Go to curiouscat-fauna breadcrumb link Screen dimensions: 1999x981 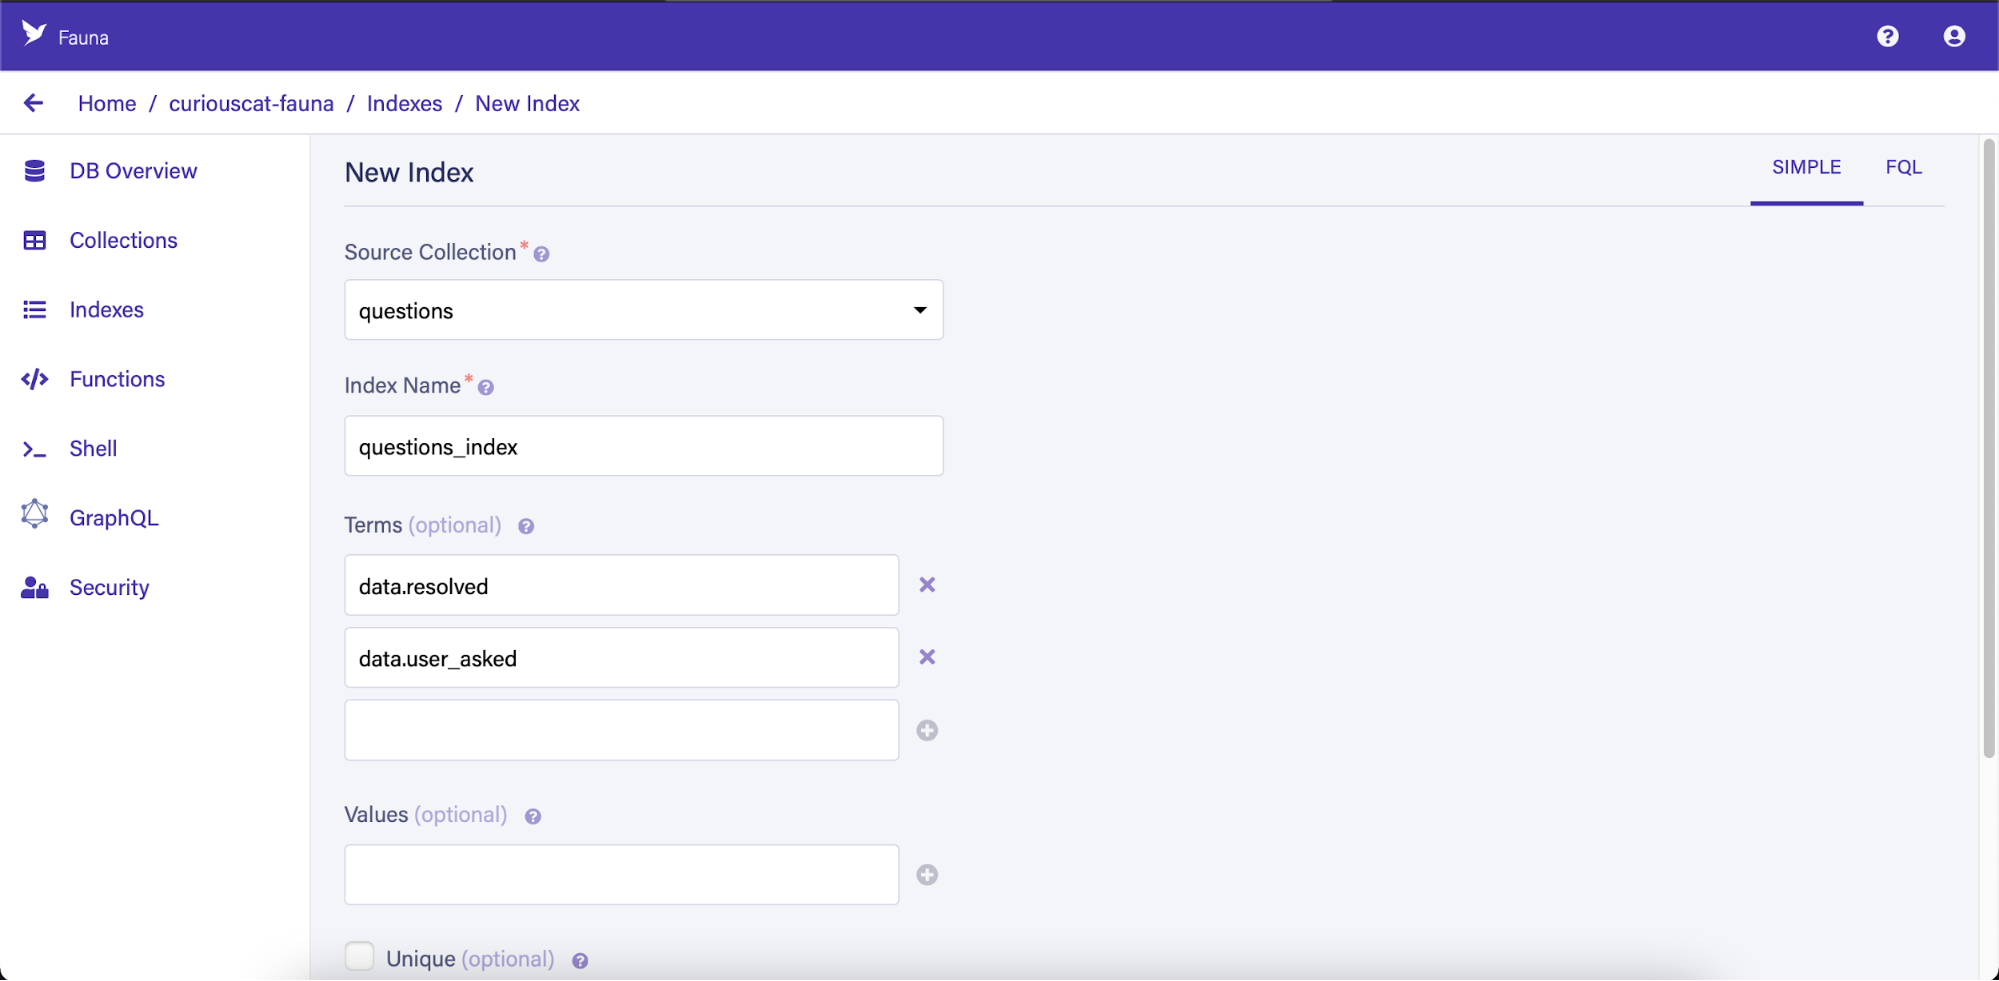coord(251,103)
